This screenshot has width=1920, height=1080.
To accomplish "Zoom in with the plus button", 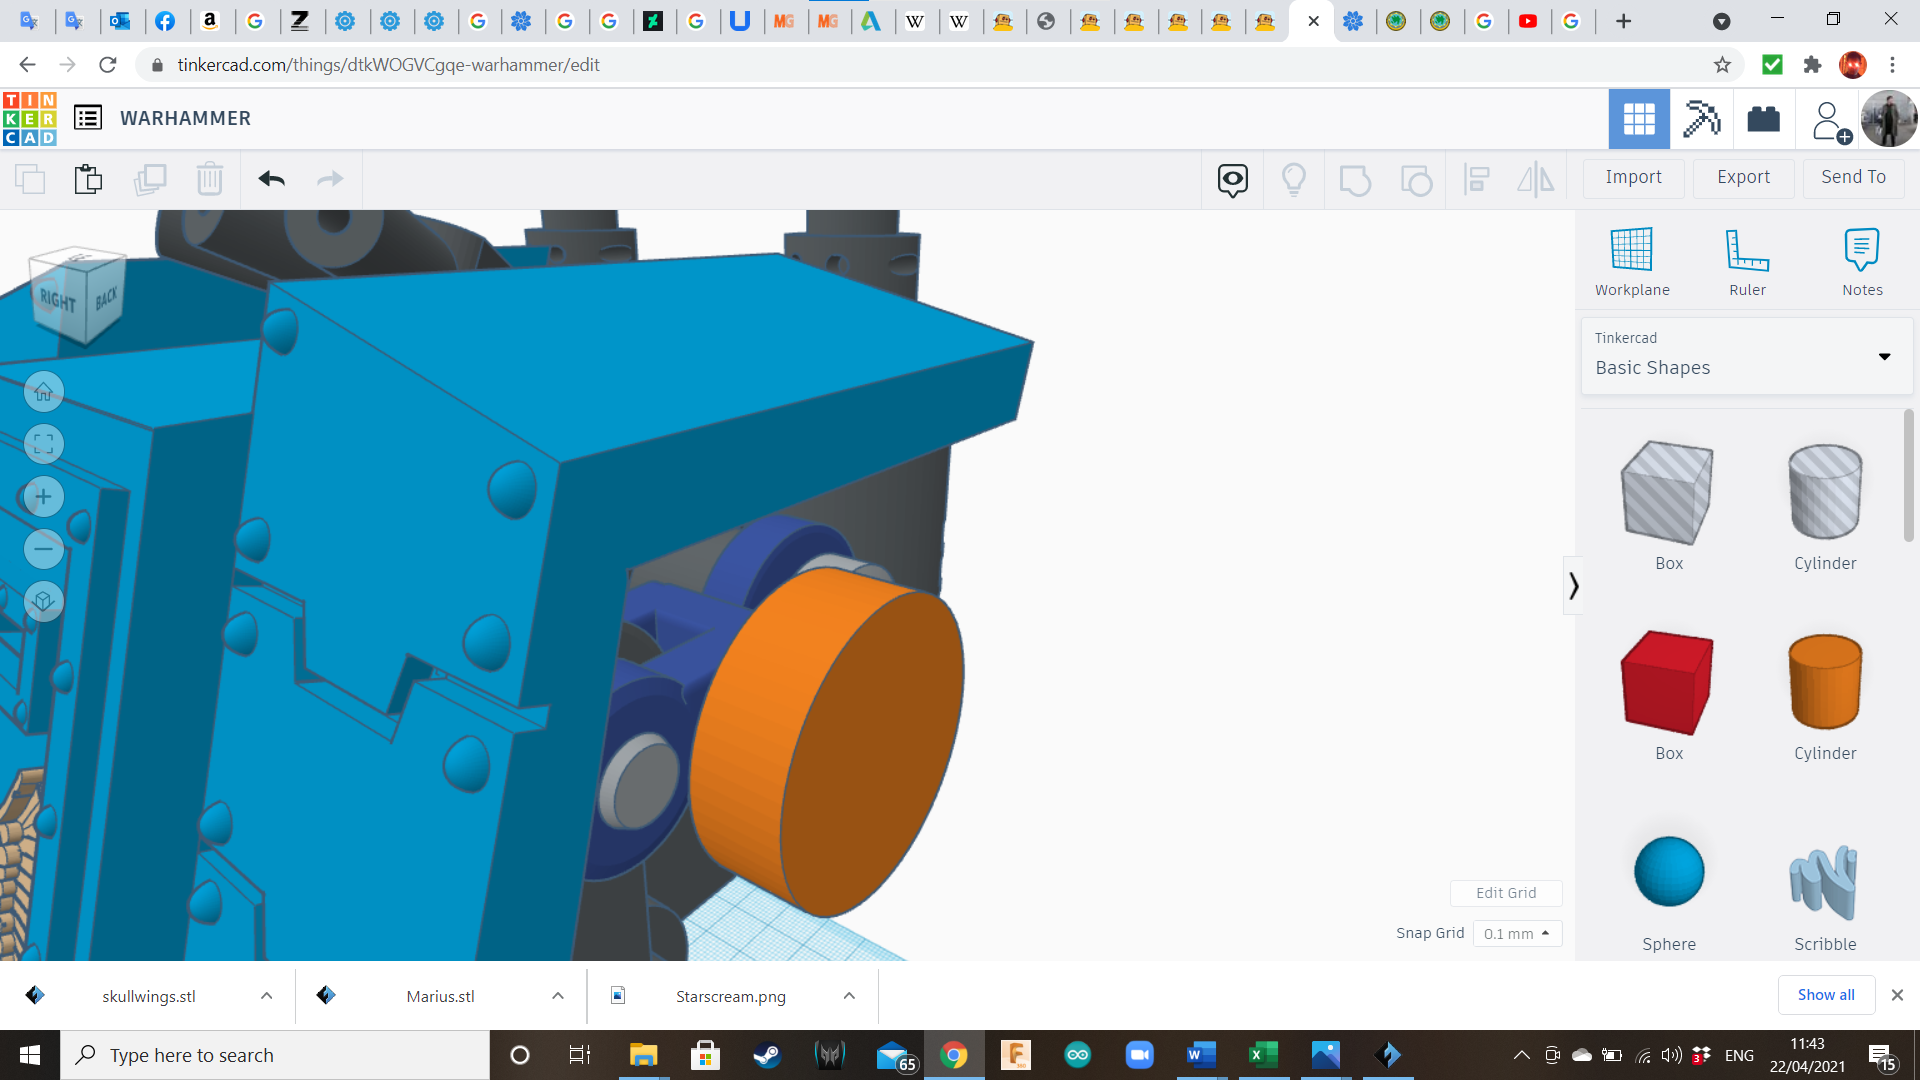I will 44,497.
